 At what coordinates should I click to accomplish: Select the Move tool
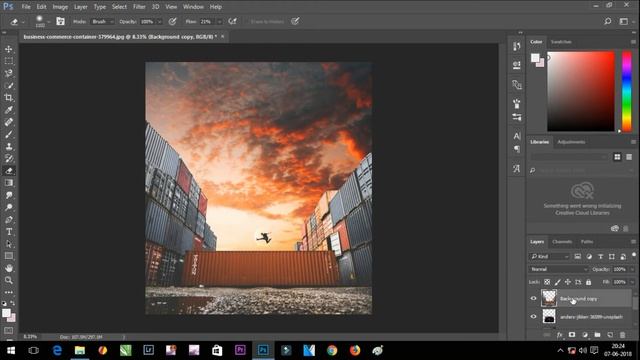coord(9,49)
